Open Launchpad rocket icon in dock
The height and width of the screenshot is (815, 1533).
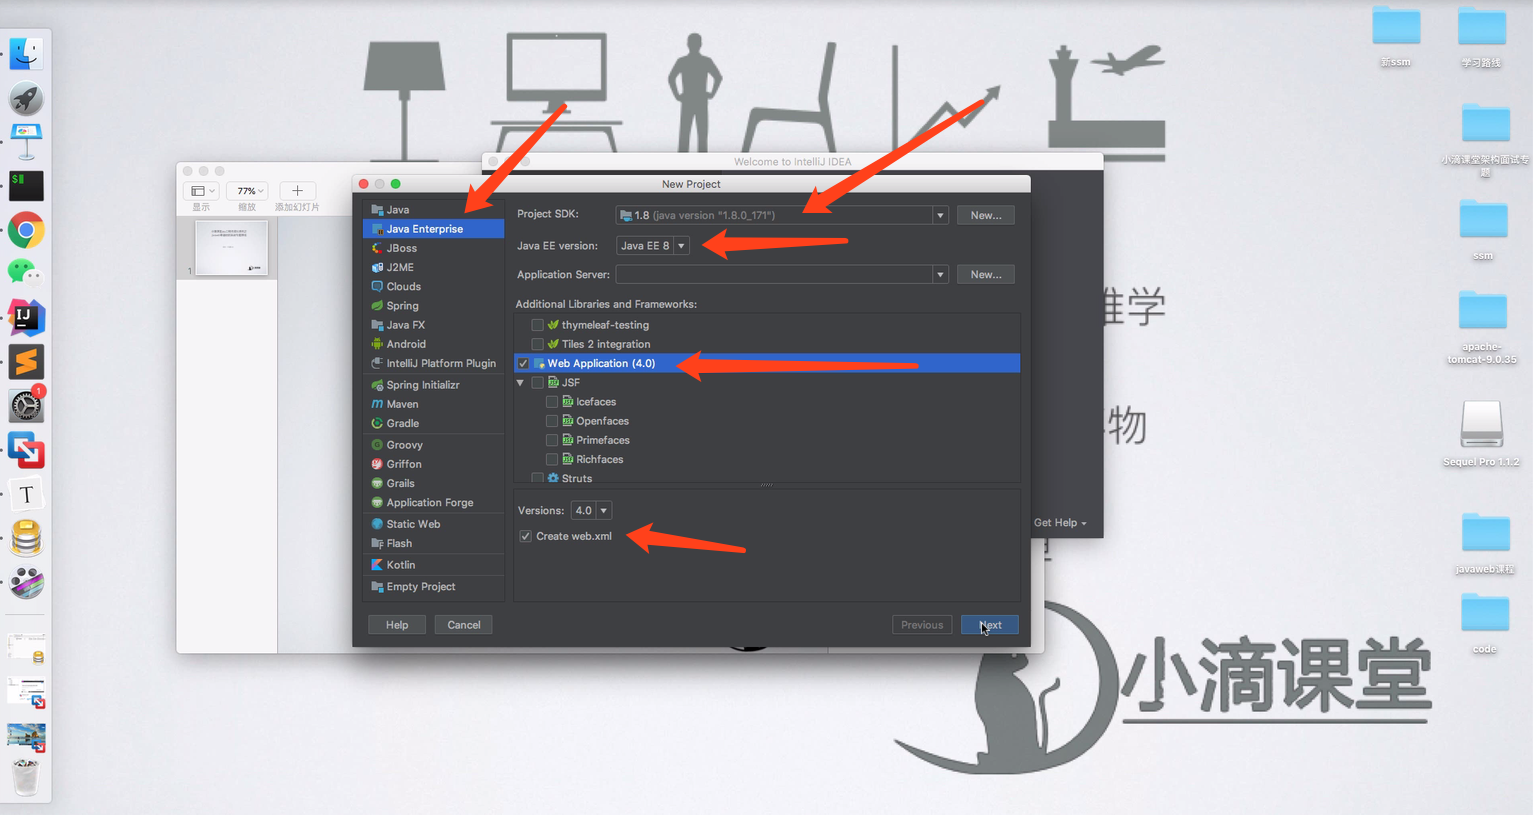pos(26,98)
